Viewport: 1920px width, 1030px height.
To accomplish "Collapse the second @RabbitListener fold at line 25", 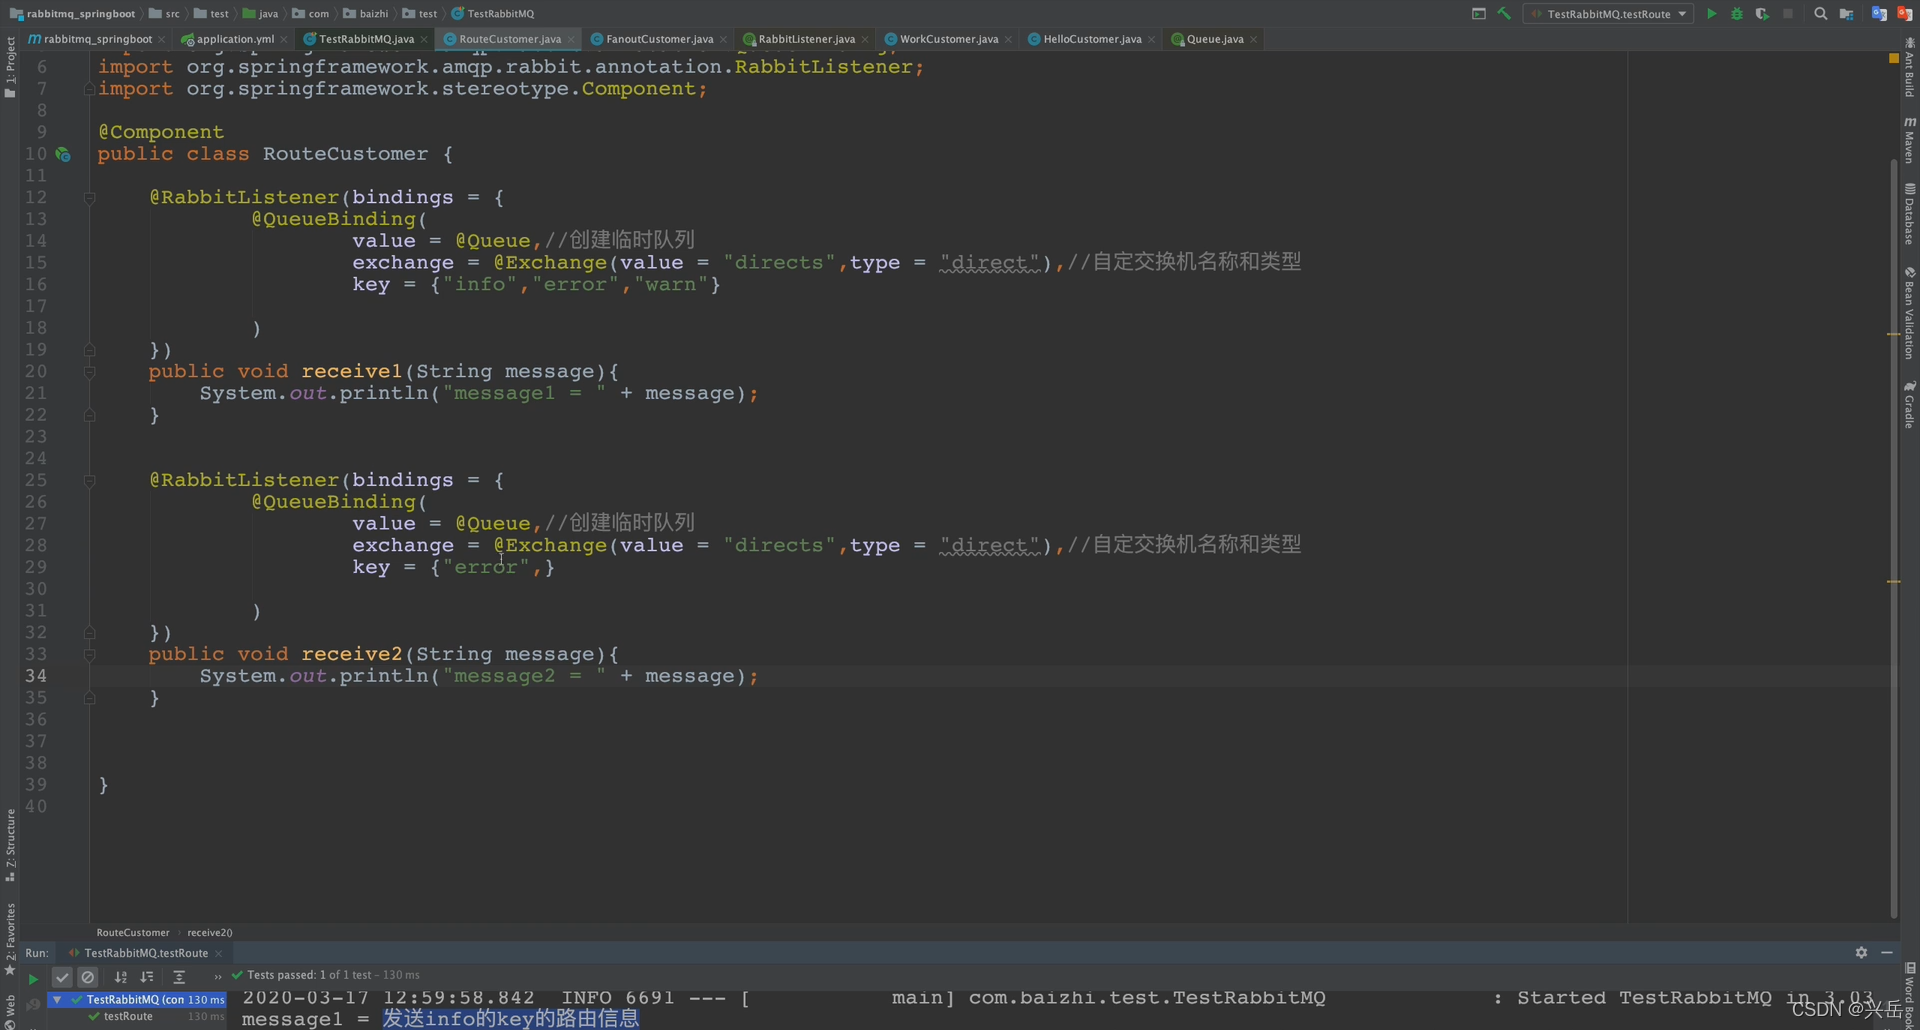I will [x=89, y=481].
